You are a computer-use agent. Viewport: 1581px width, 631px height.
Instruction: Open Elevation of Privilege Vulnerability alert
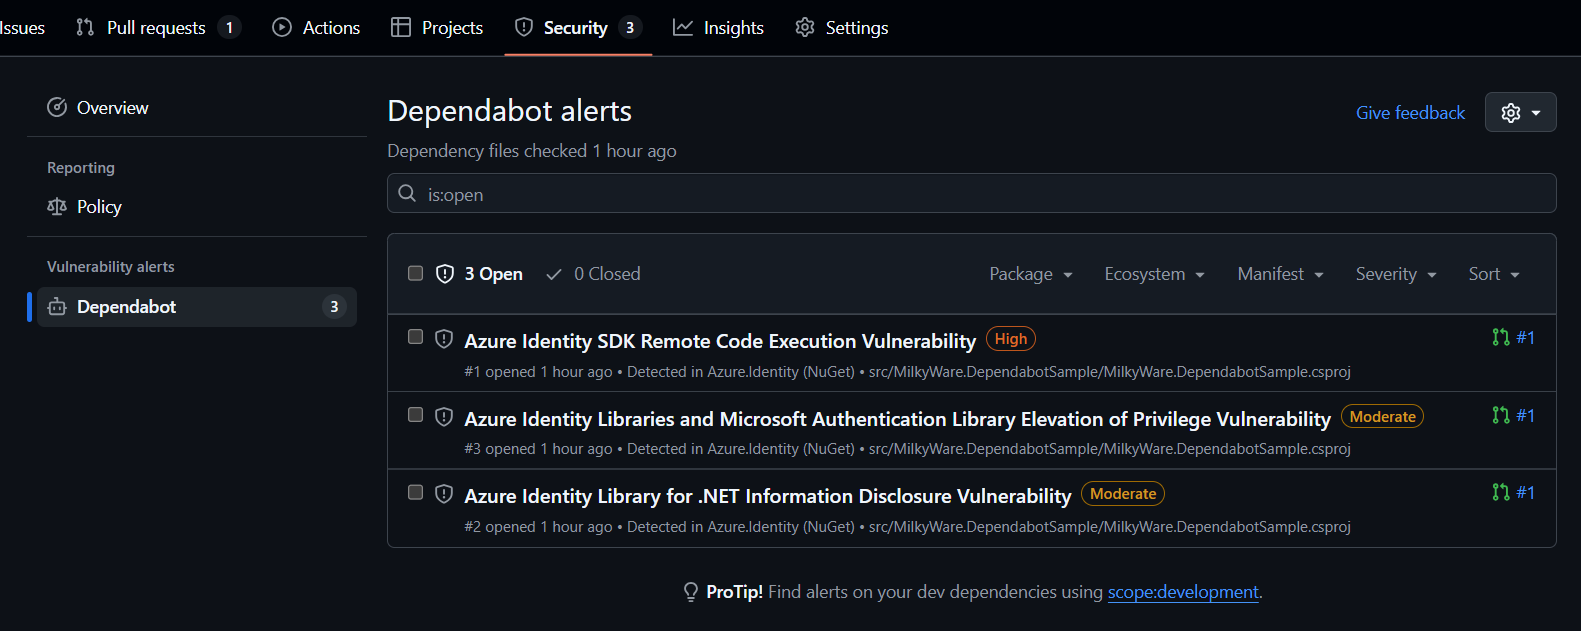point(897,419)
